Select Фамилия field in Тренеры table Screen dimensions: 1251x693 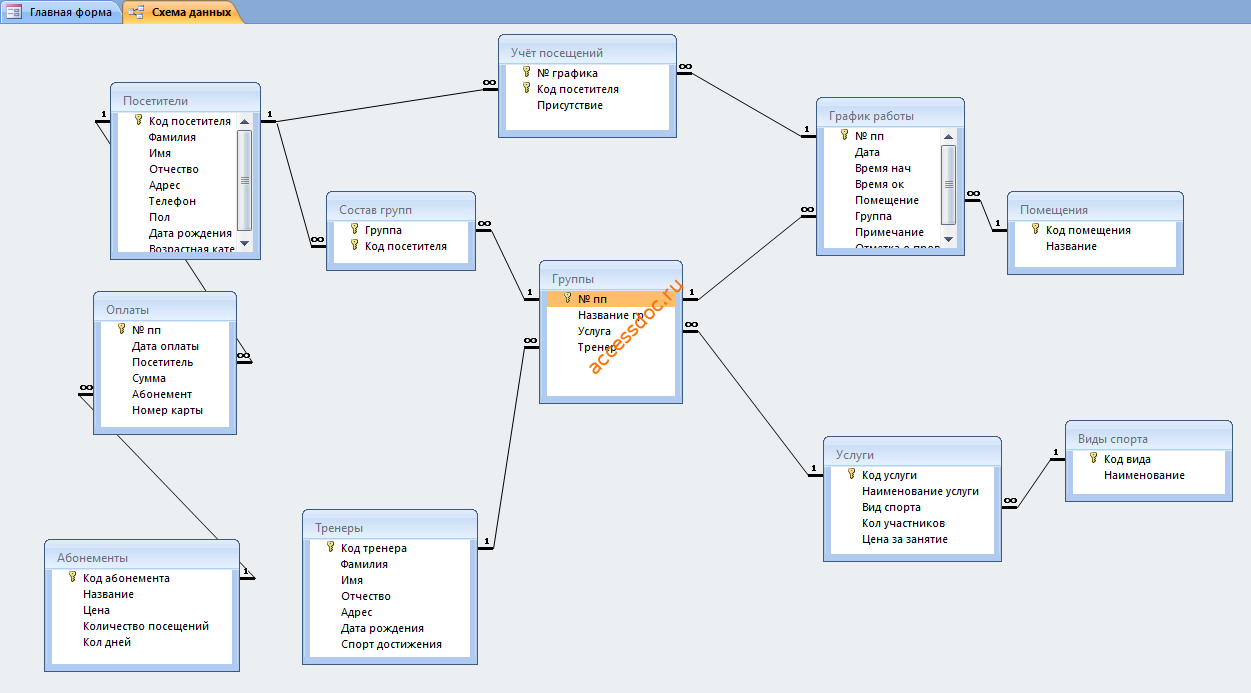coord(364,564)
